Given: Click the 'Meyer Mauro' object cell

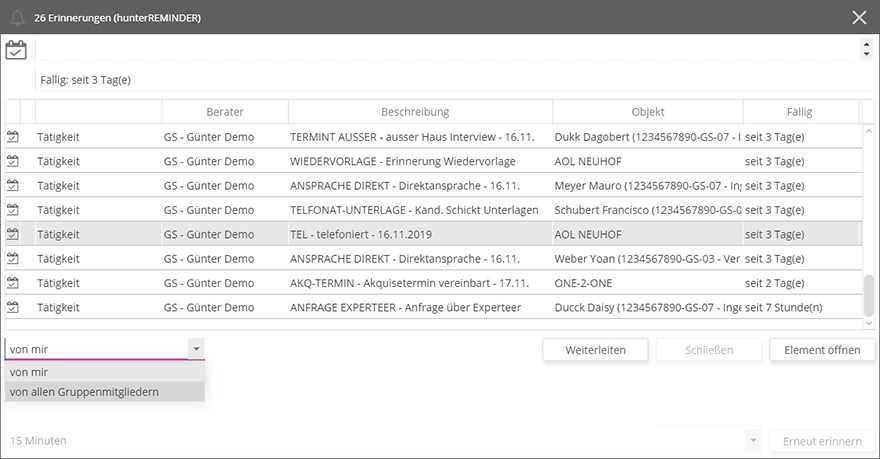Looking at the screenshot, I should click(x=648, y=185).
